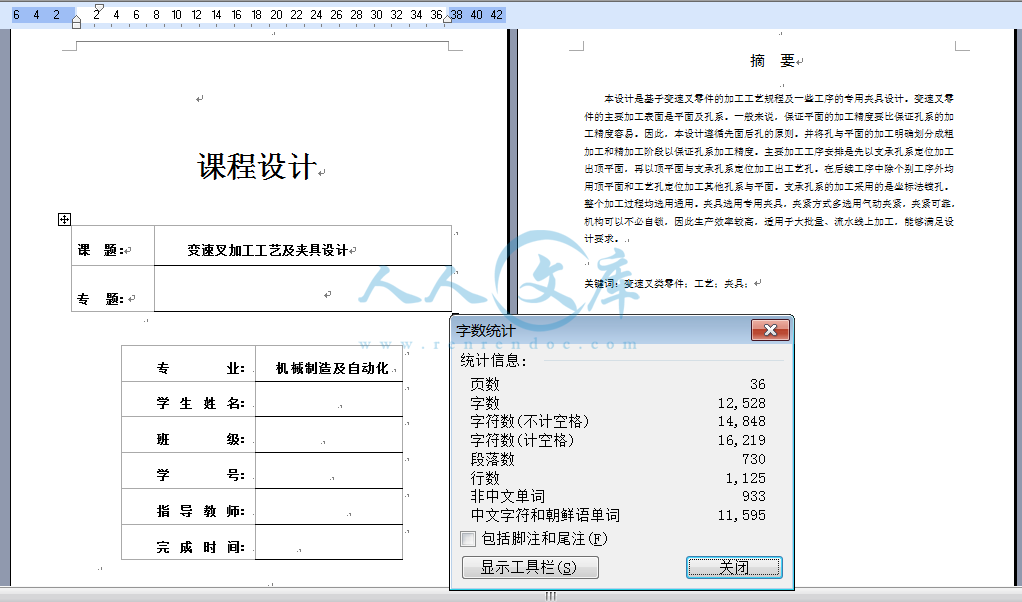The image size is (1022, 602).
Task: Click the 变速叉加工工艺及夹具设计 table cell
Action: (x=303, y=246)
